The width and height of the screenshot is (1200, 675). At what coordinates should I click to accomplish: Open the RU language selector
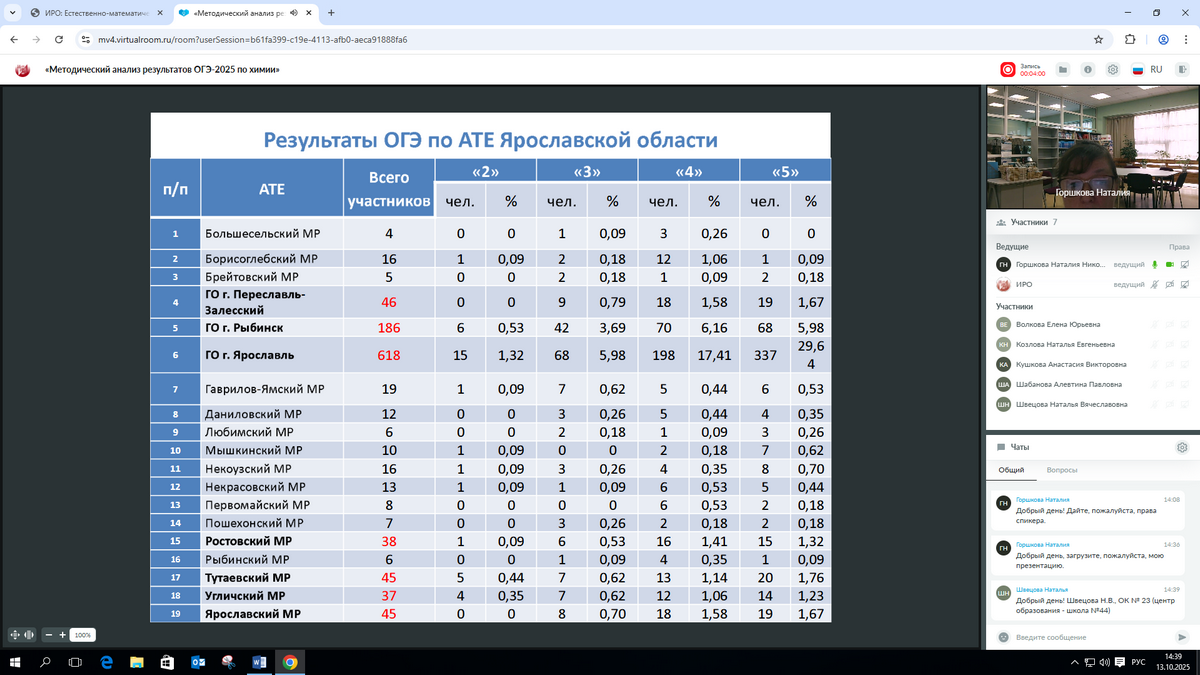(1146, 70)
